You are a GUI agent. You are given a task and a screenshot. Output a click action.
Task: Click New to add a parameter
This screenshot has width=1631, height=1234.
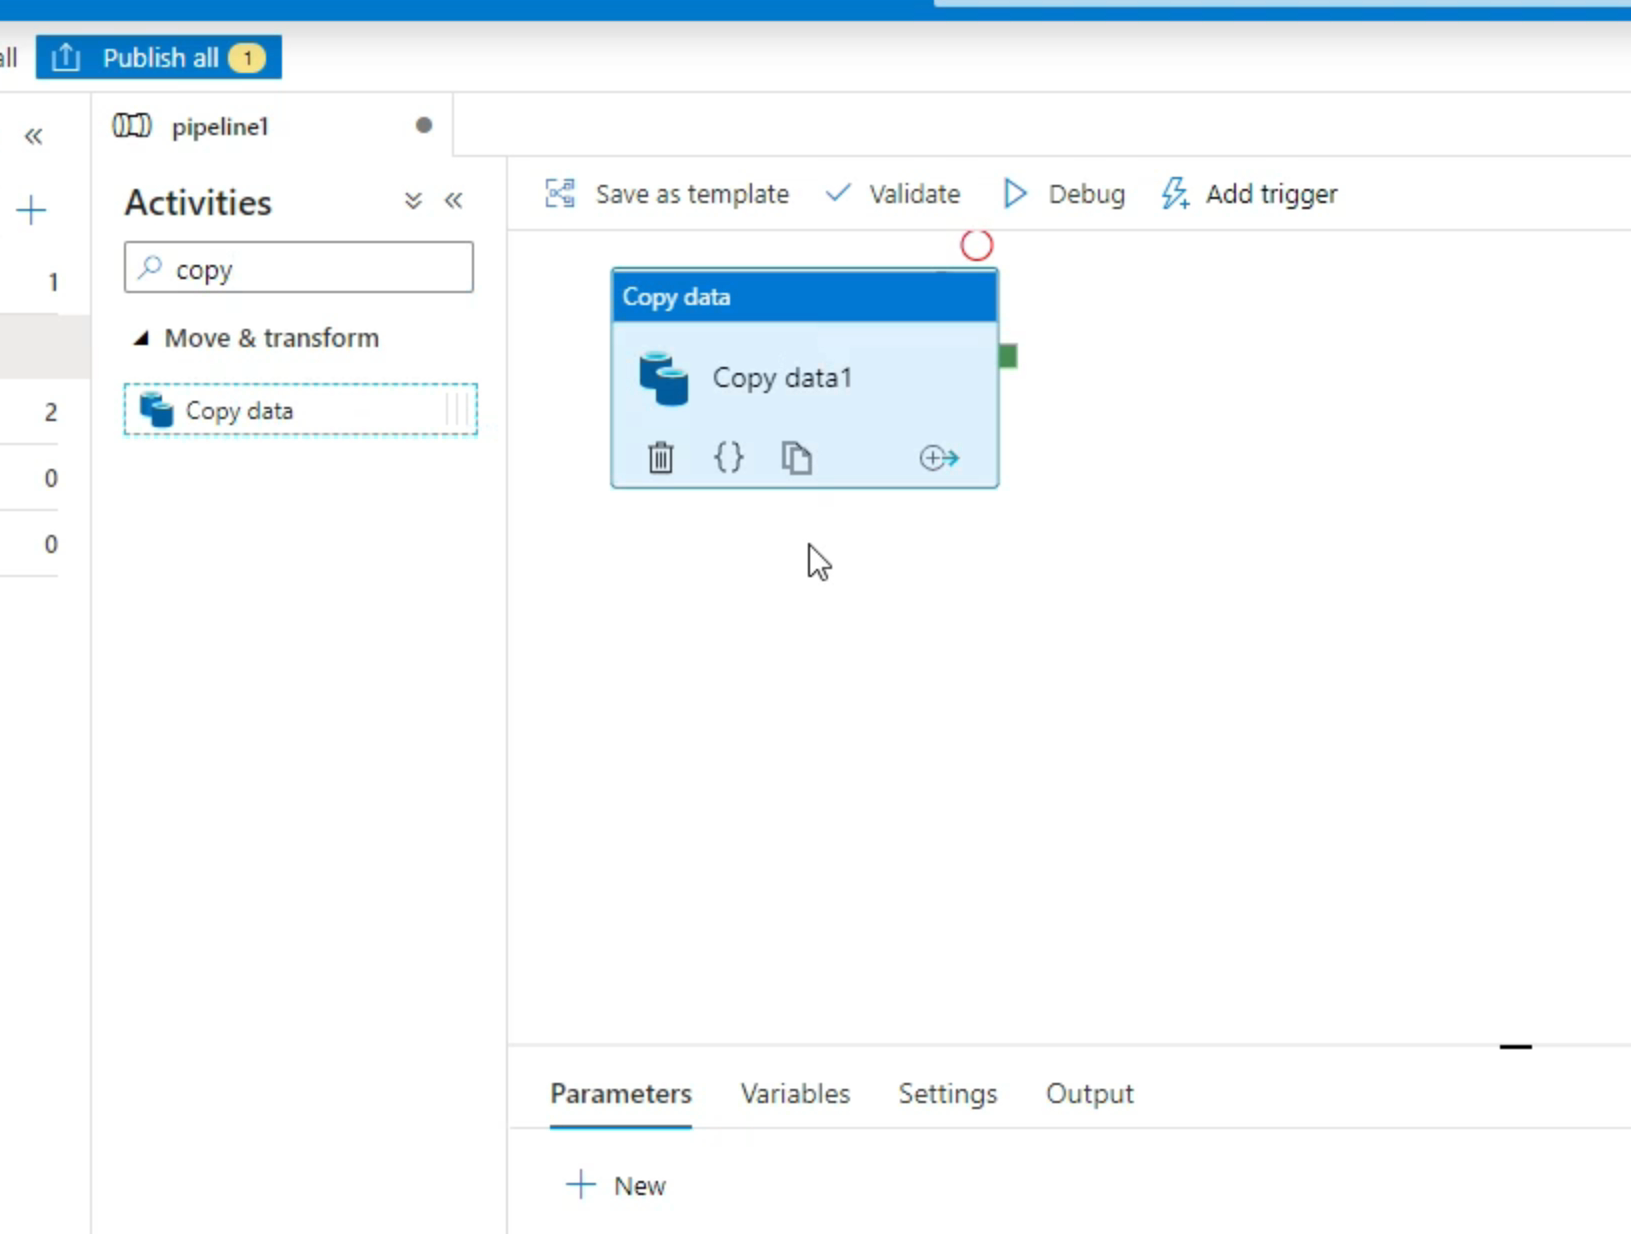(616, 1186)
